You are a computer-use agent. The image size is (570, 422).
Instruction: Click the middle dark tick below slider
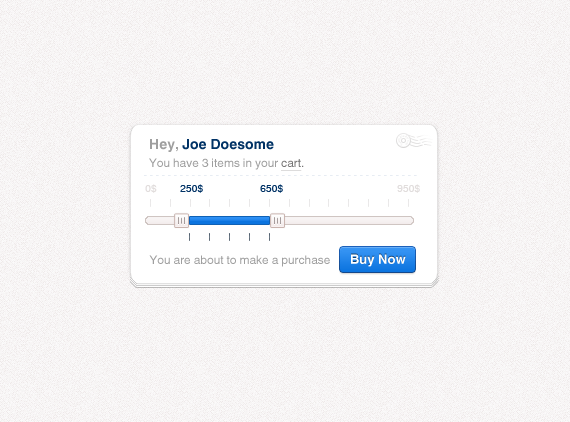(x=229, y=237)
